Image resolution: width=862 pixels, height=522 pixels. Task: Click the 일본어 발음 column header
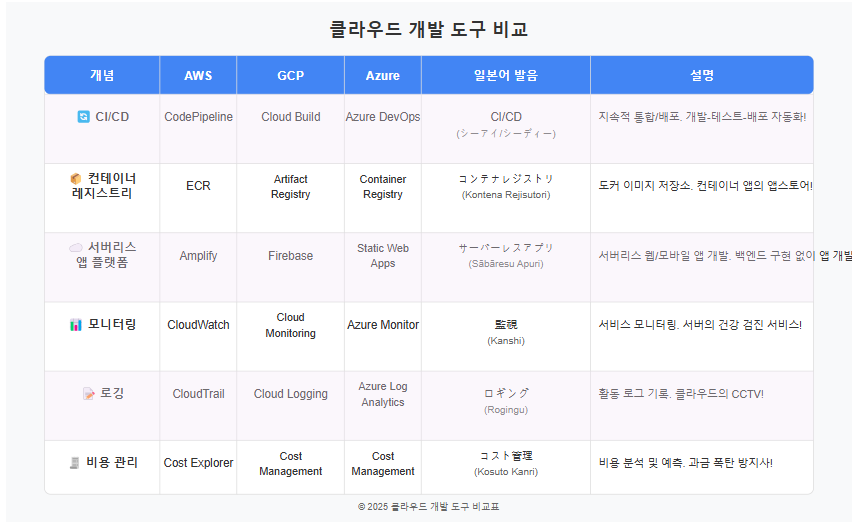(x=506, y=75)
